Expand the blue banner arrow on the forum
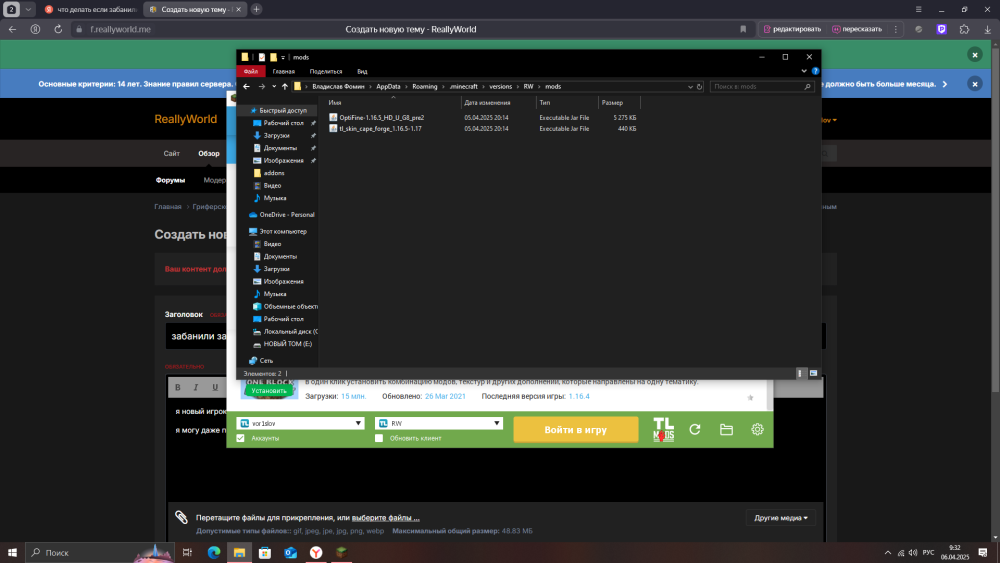 [x=945, y=84]
